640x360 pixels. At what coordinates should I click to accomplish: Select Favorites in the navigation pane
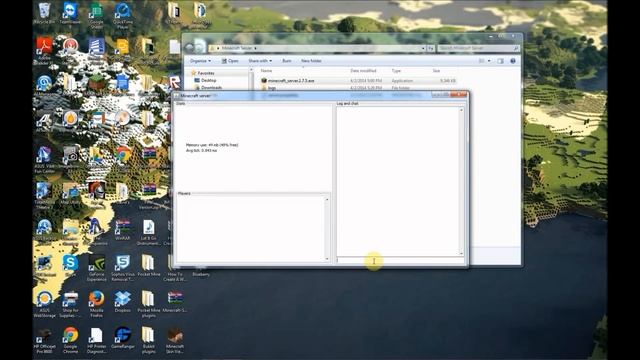click(x=206, y=73)
